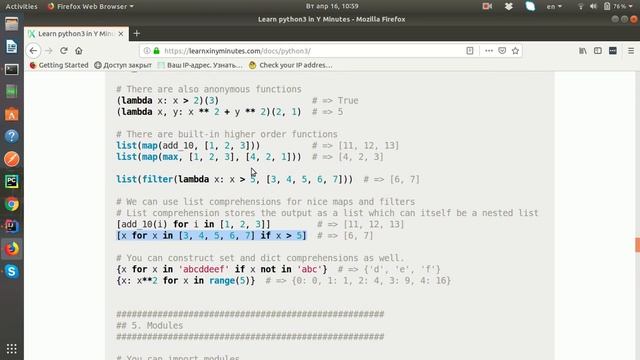The height and width of the screenshot is (360, 640).
Task: Open Skype from the dock
Action: [11, 271]
